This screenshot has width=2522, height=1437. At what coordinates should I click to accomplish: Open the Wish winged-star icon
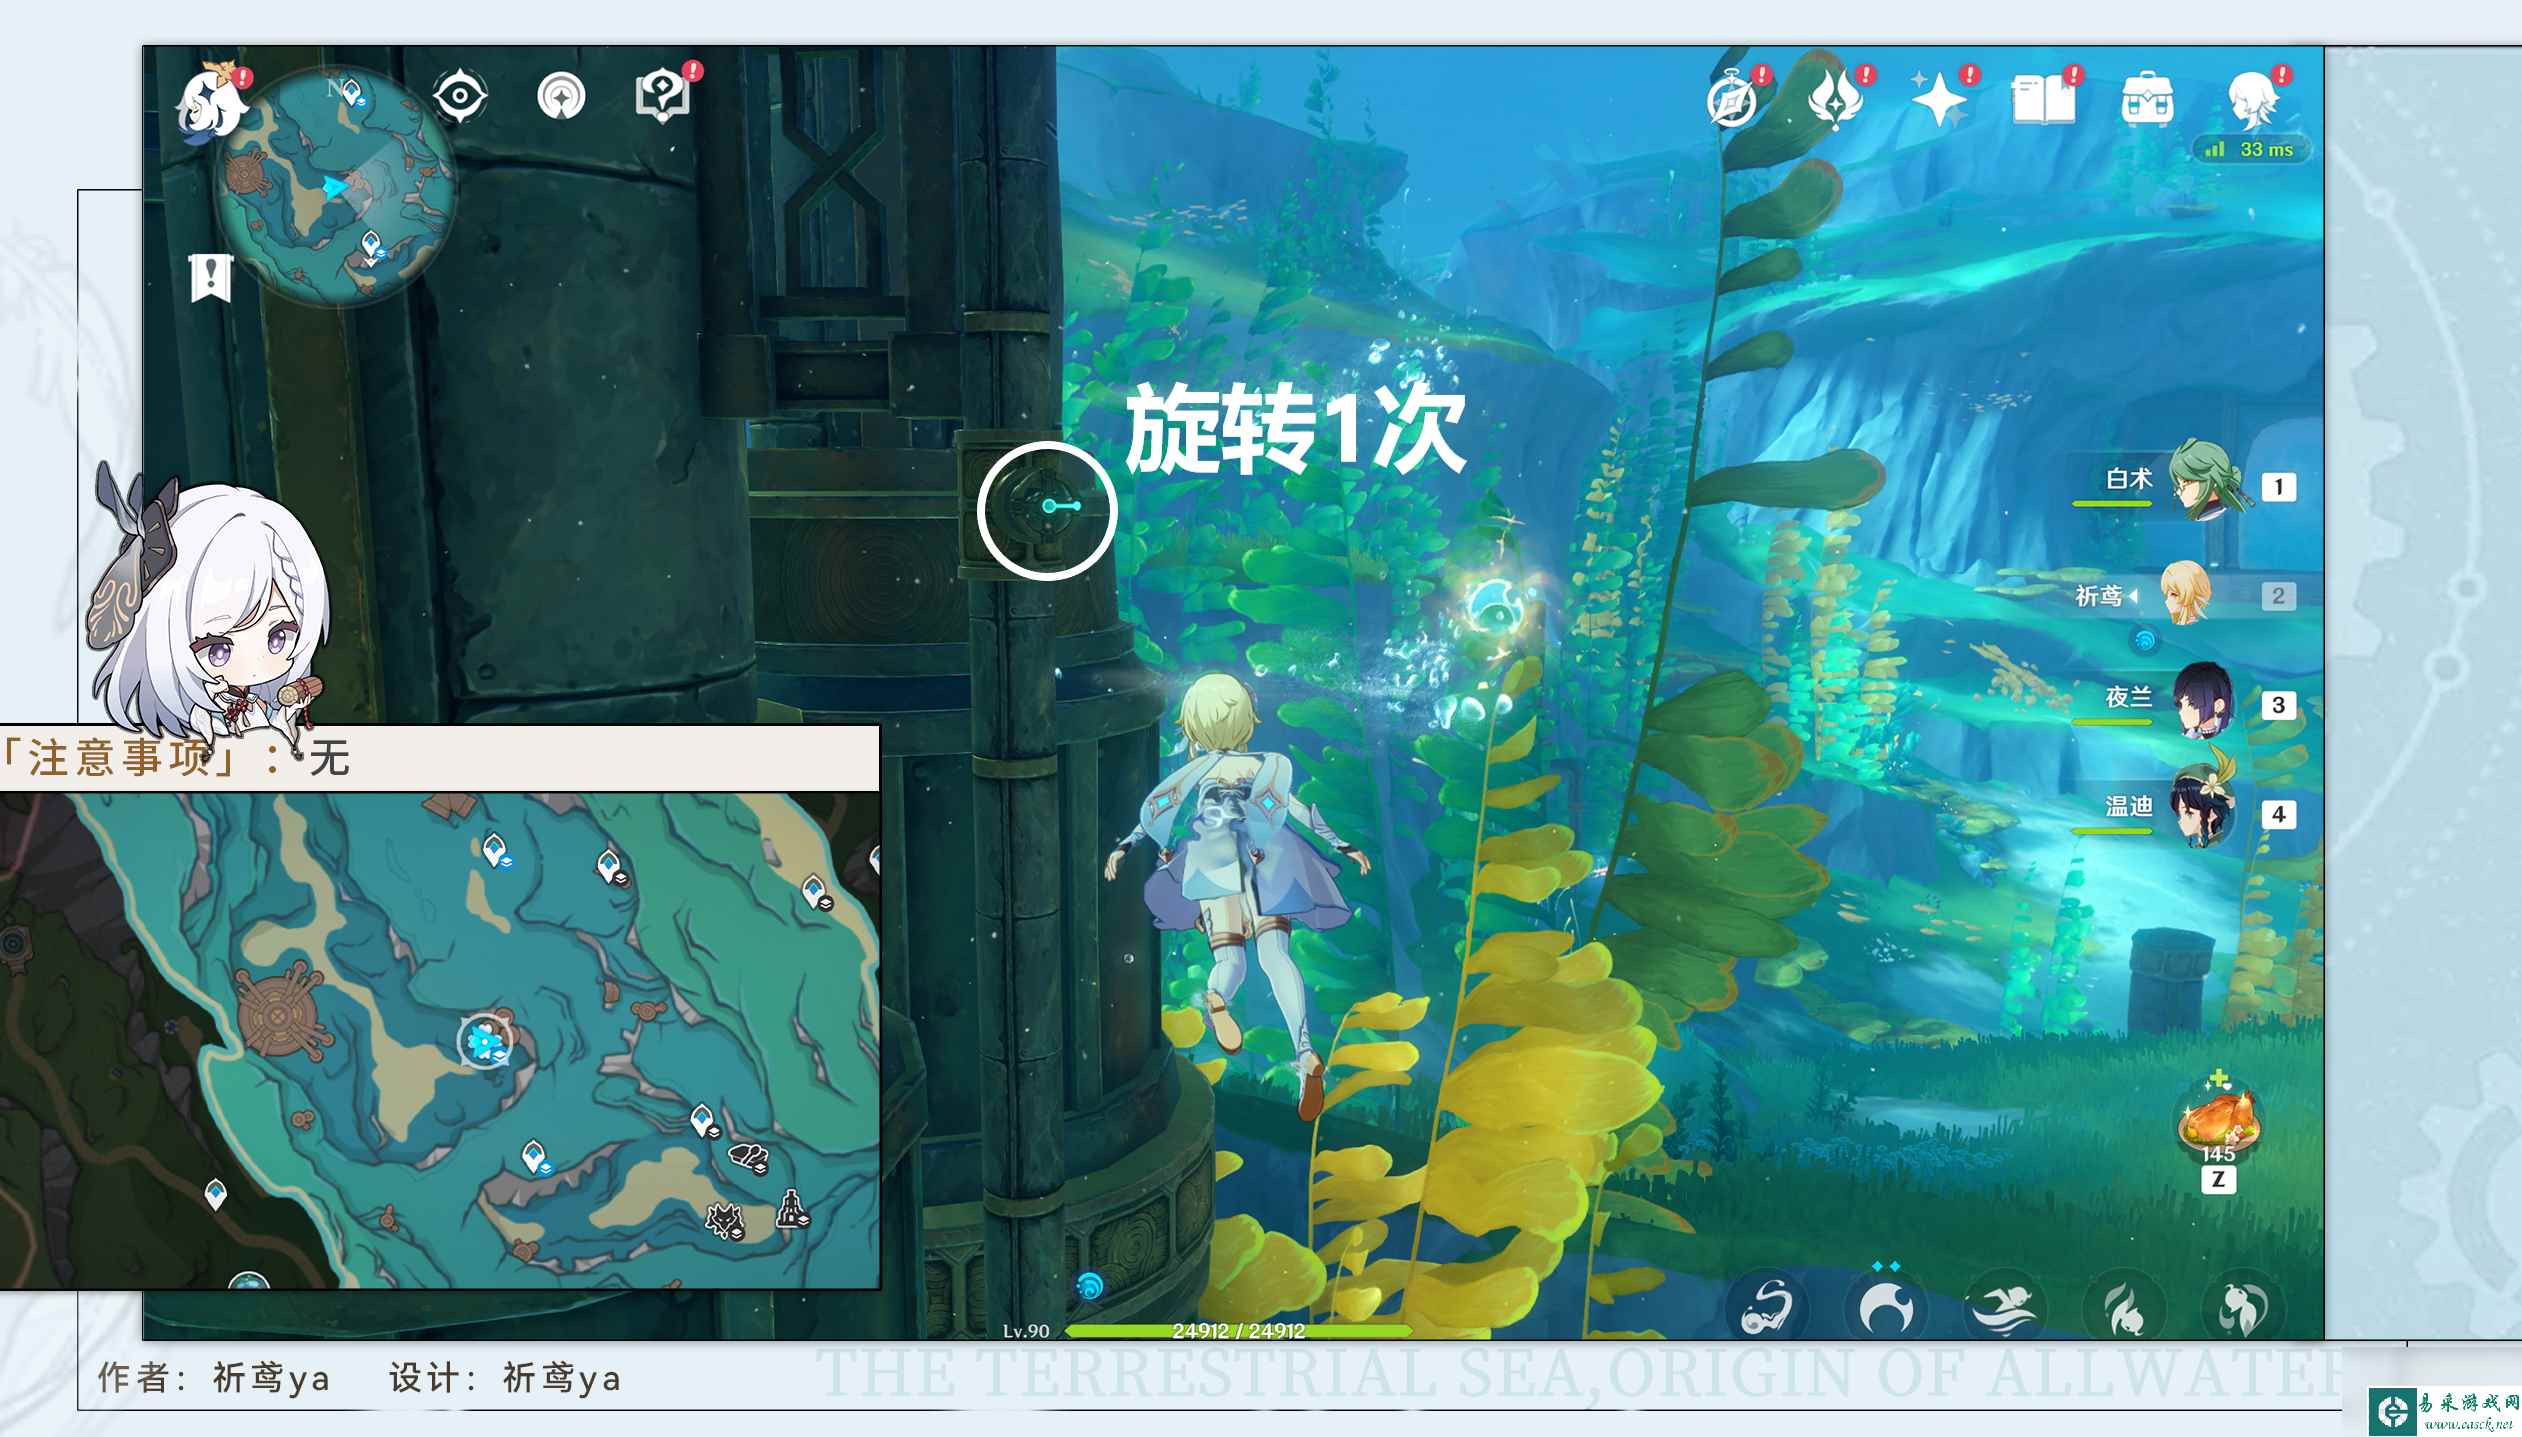(x=1836, y=100)
